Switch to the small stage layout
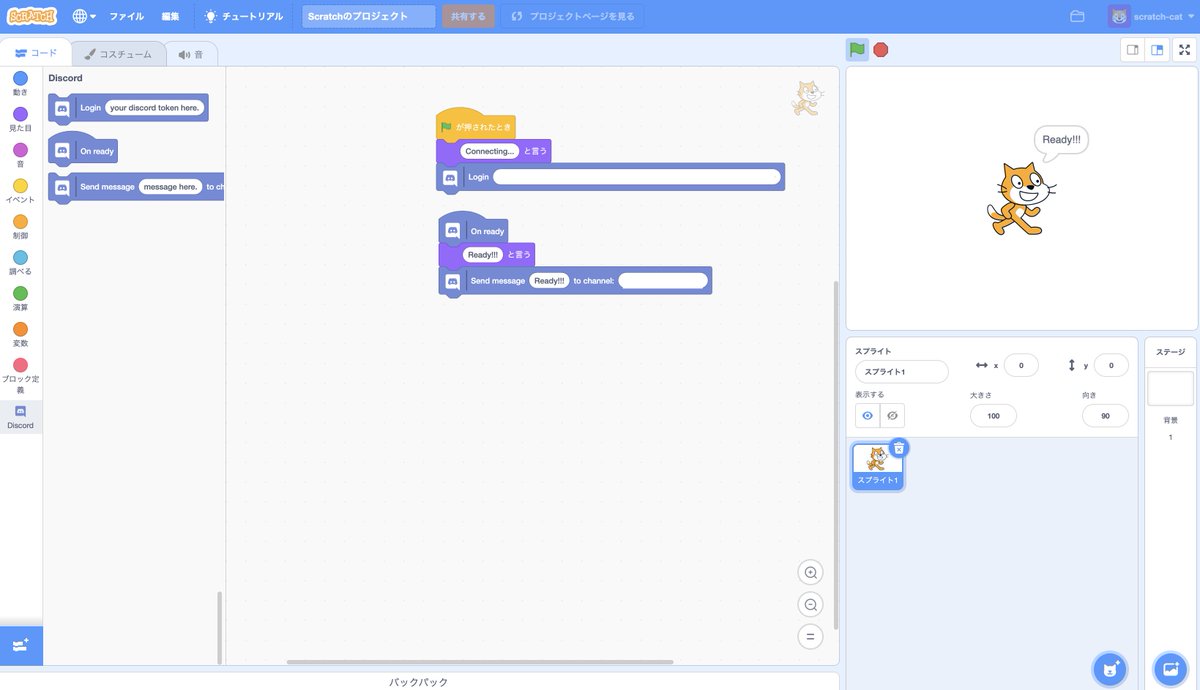The image size is (1200, 690). (1131, 47)
